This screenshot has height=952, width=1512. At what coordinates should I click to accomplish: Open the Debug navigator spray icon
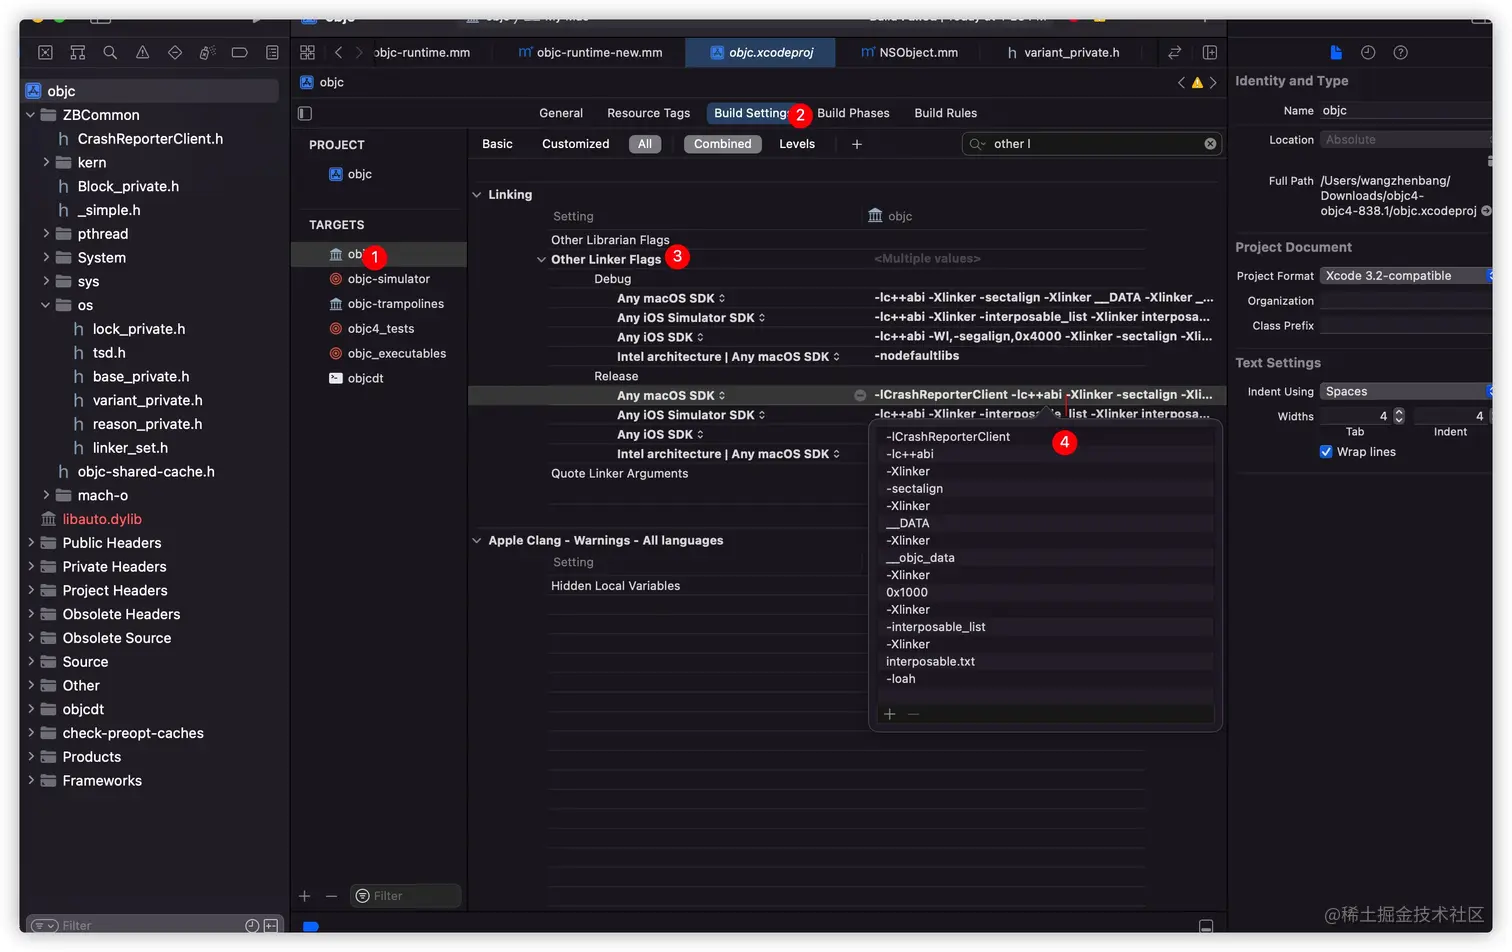coord(207,52)
